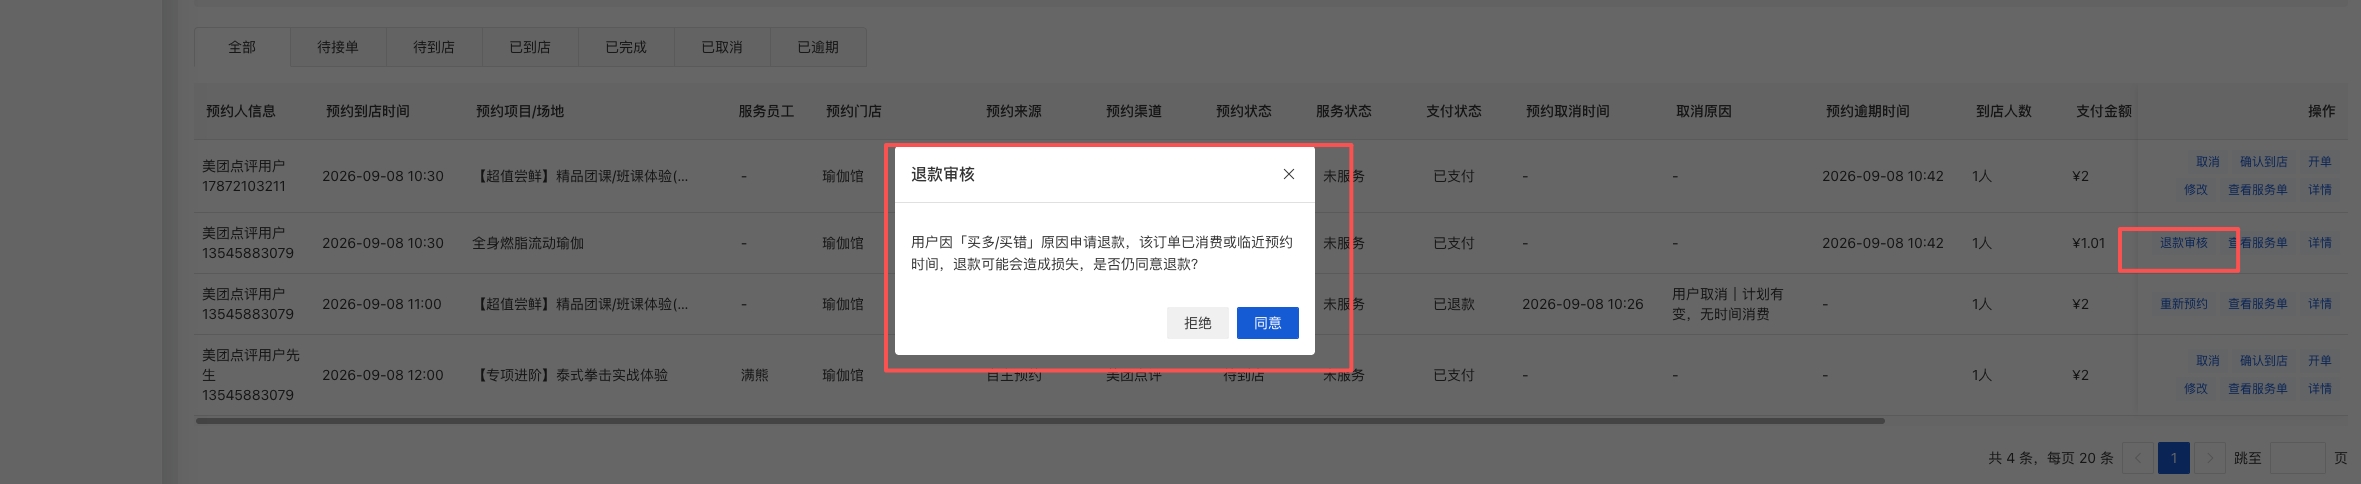
Task: Click the 取消原因 column header
Action: click(1704, 111)
